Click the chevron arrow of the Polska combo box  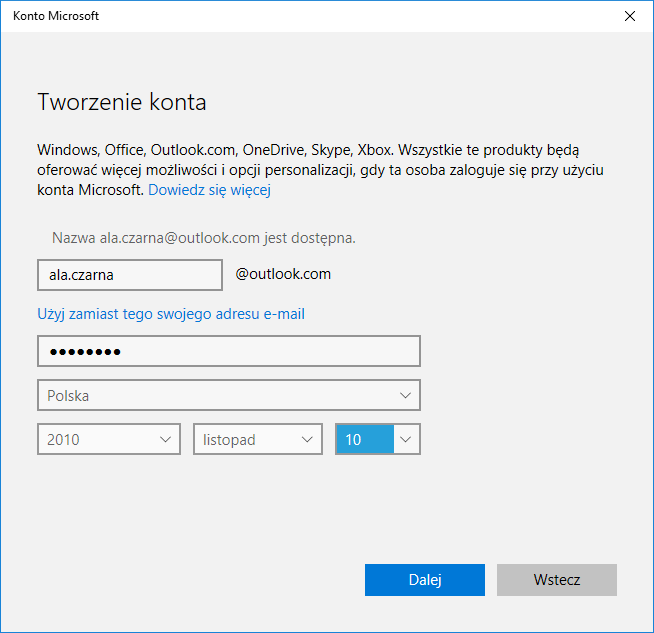[405, 395]
